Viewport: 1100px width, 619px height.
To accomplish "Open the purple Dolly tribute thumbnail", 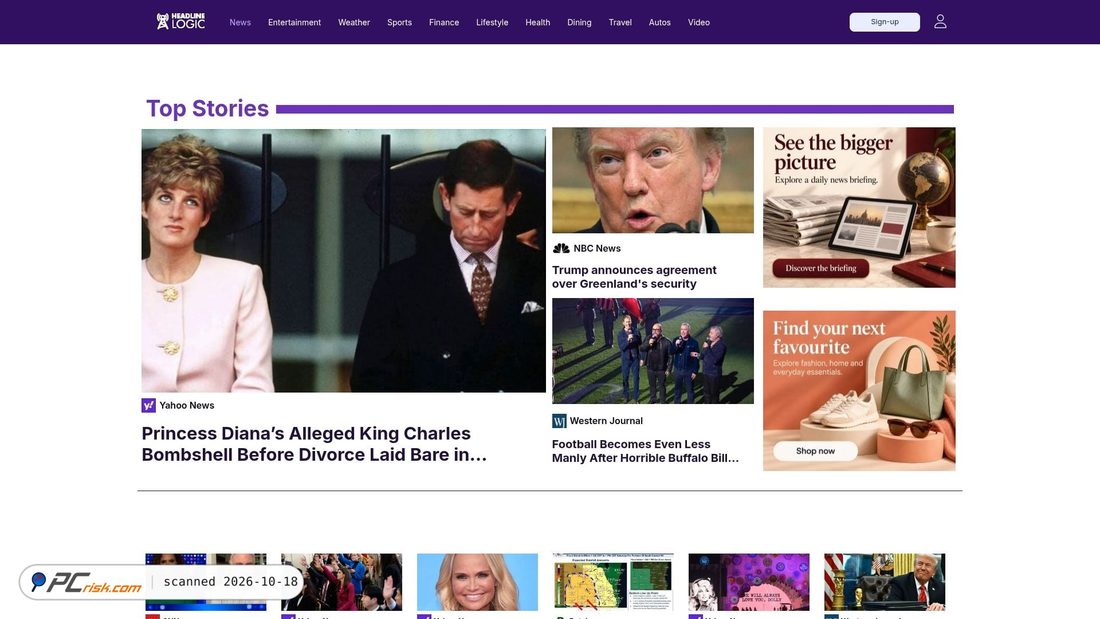I will coord(749,582).
